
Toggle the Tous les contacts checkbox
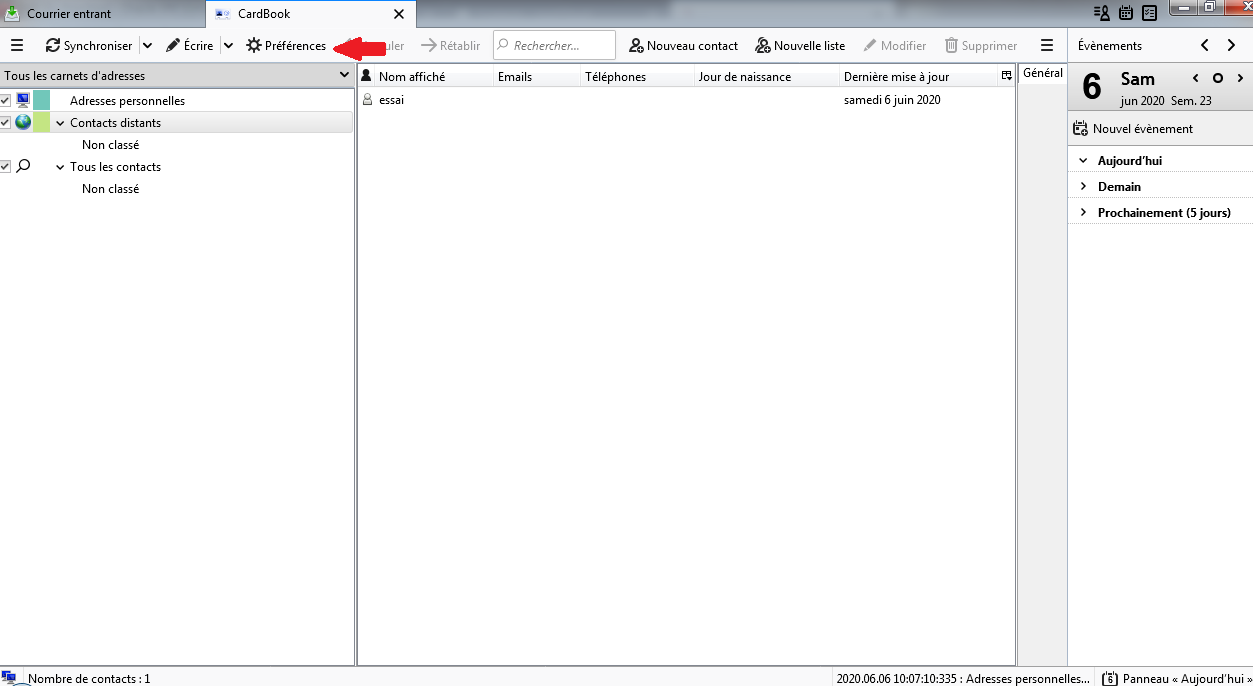[5, 166]
